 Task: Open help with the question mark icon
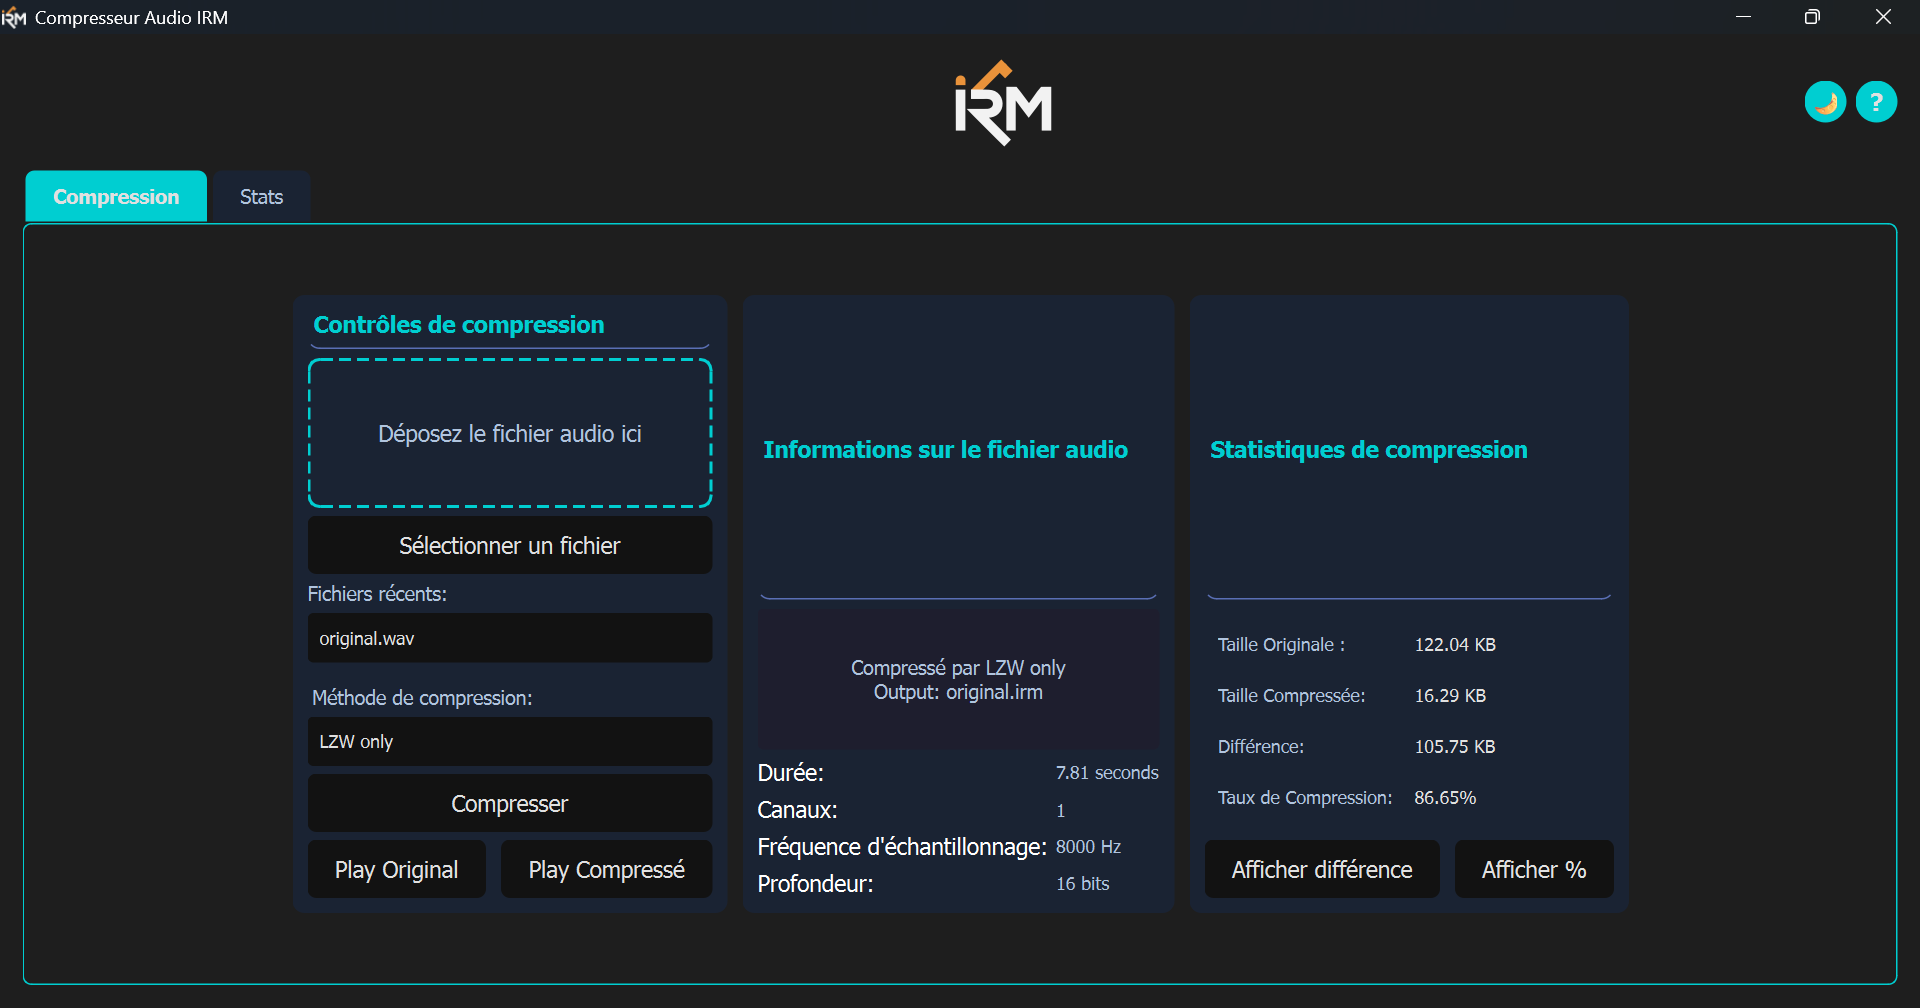1876,102
